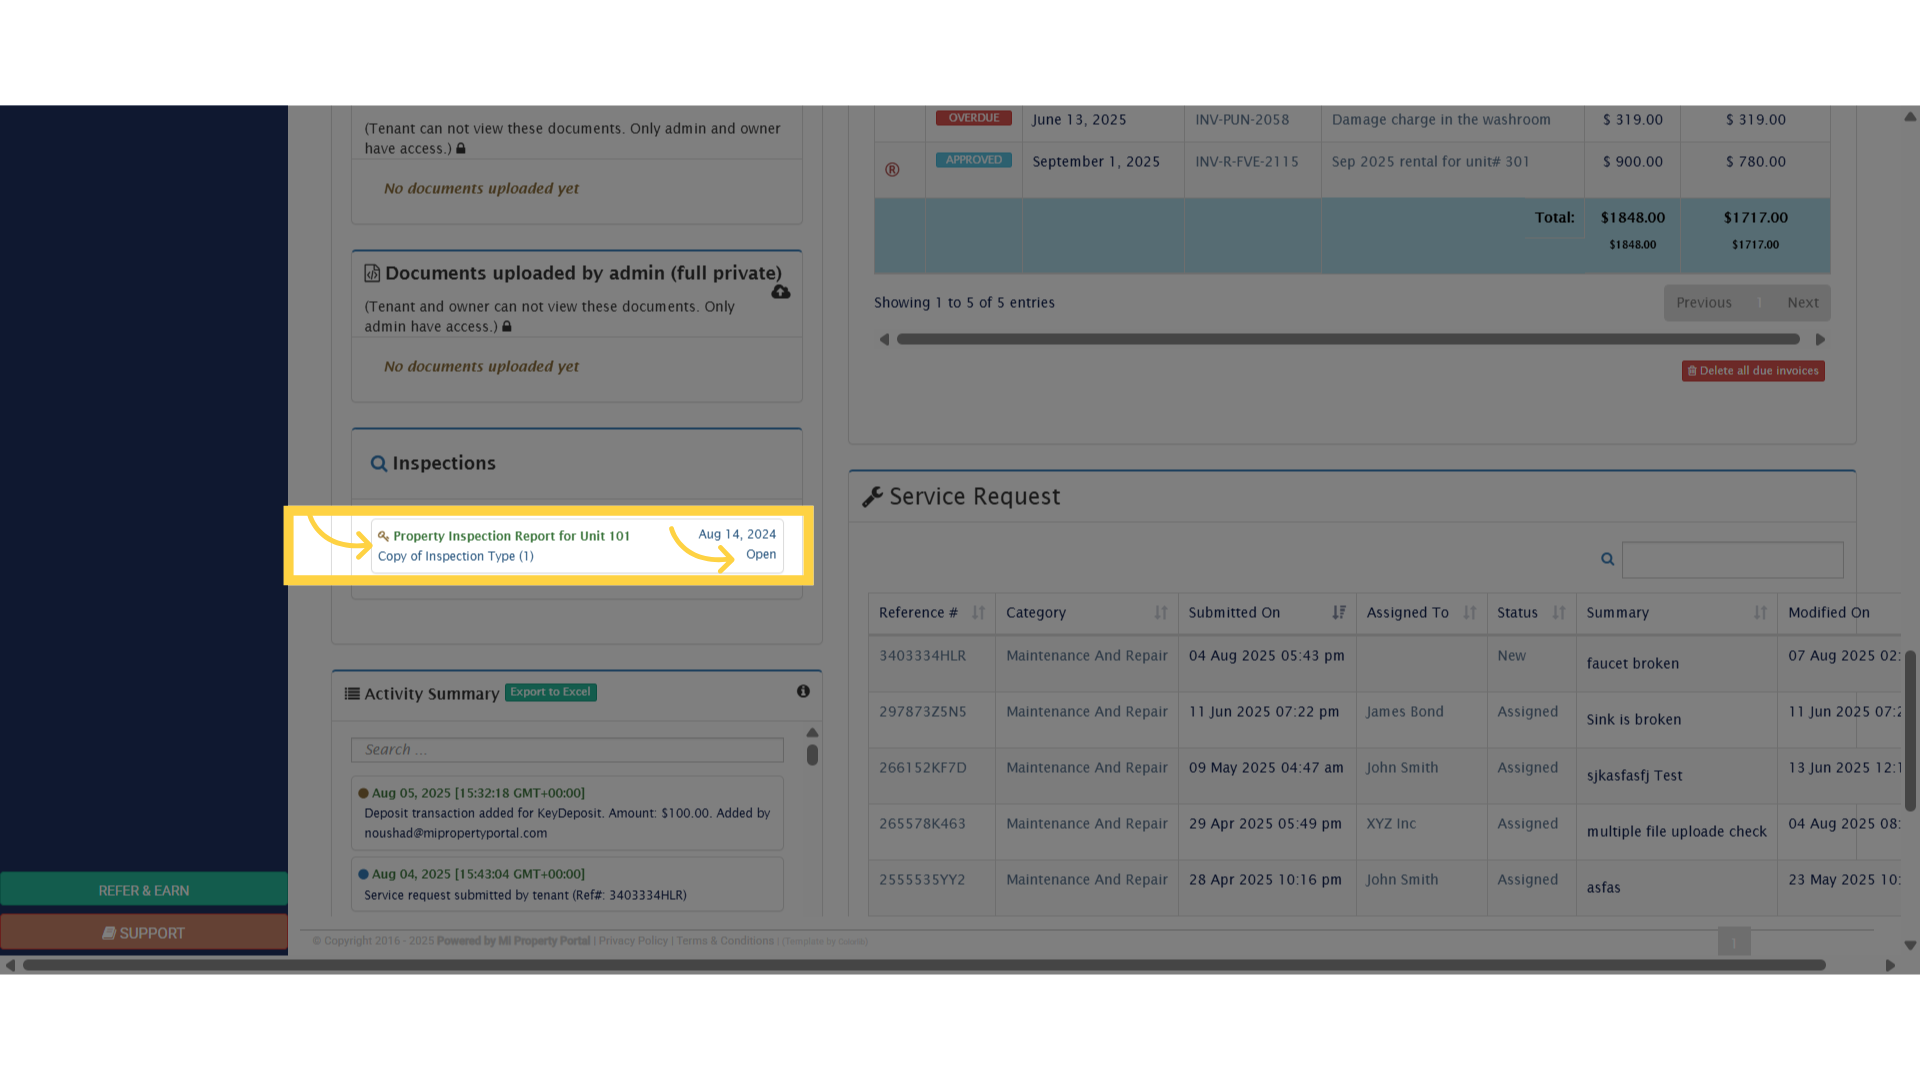Sort by Status column
The height and width of the screenshot is (1080, 1920).
point(1531,613)
